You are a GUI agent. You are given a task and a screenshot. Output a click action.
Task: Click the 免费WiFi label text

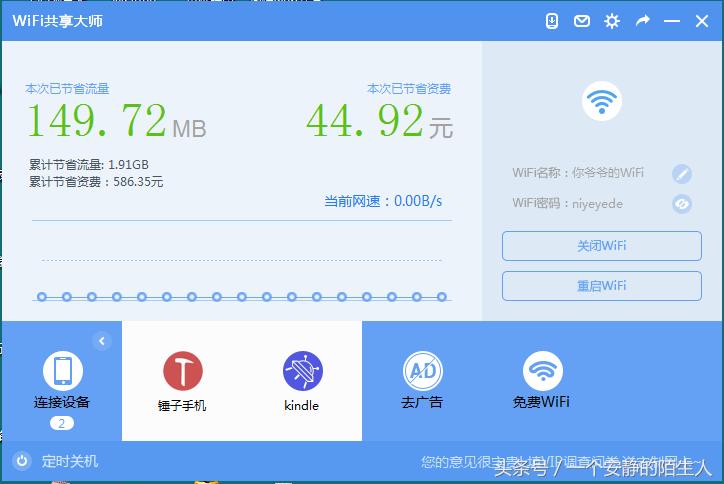[x=541, y=402]
